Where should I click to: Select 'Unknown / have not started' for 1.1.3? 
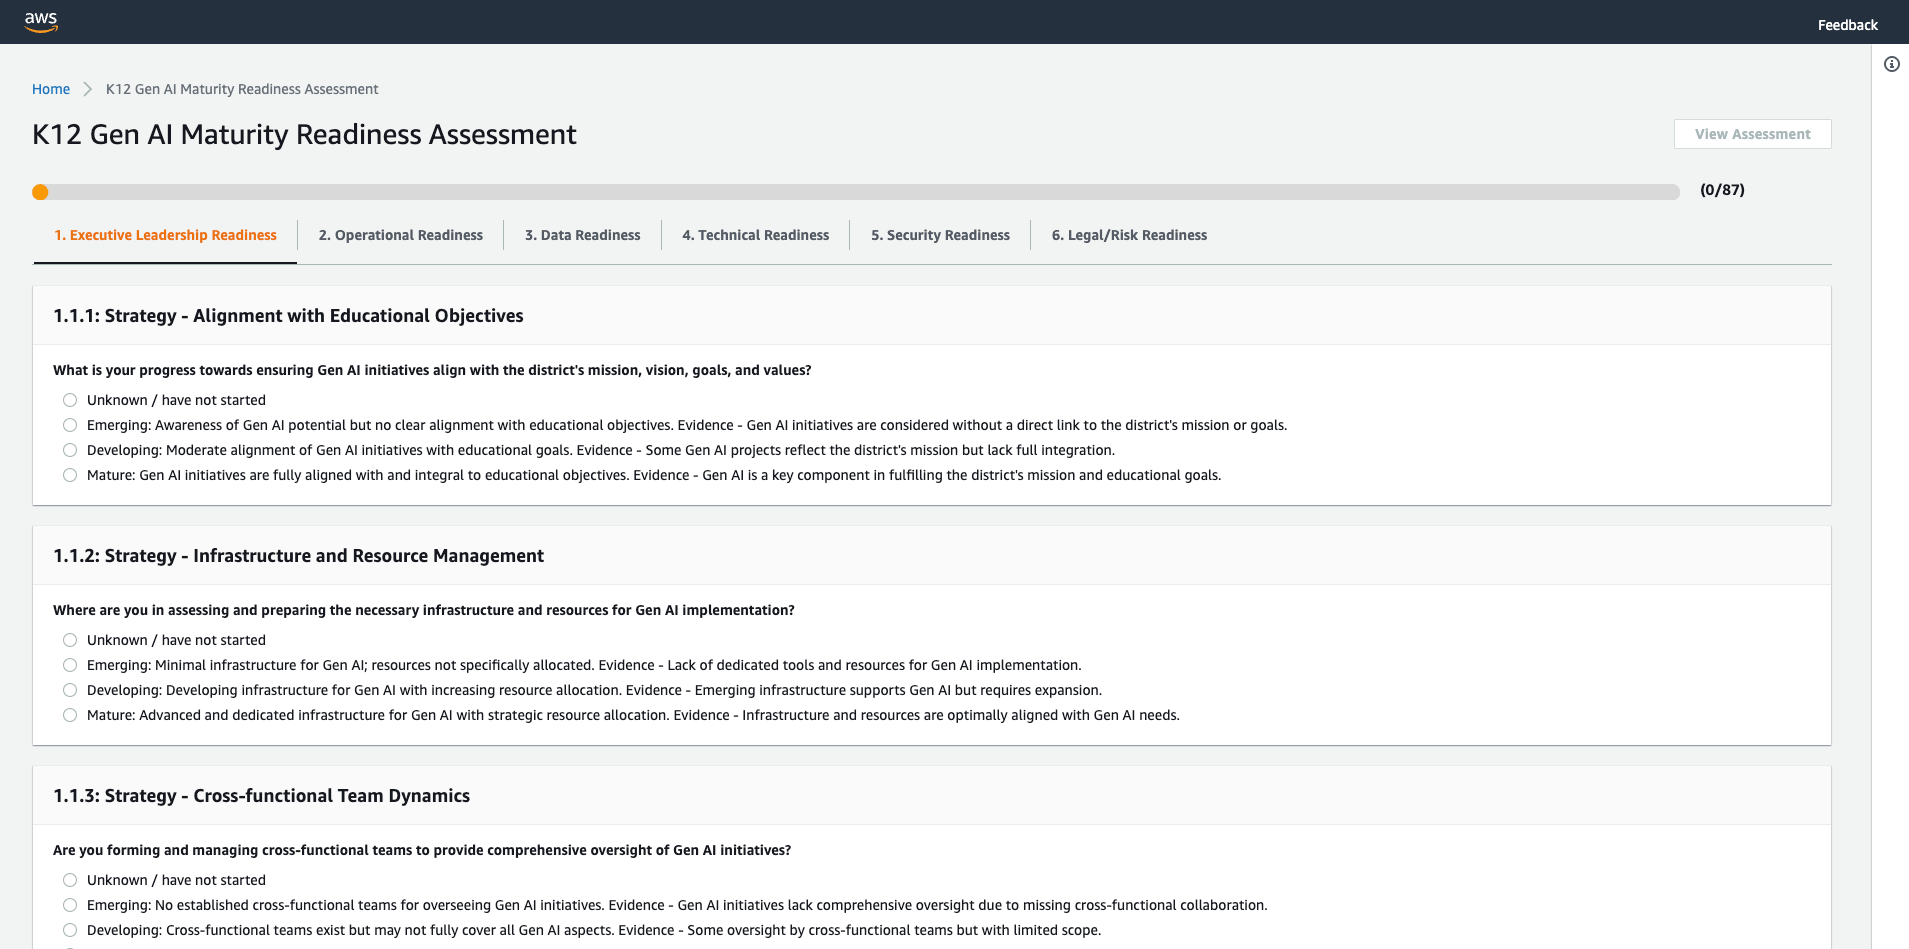[70, 880]
